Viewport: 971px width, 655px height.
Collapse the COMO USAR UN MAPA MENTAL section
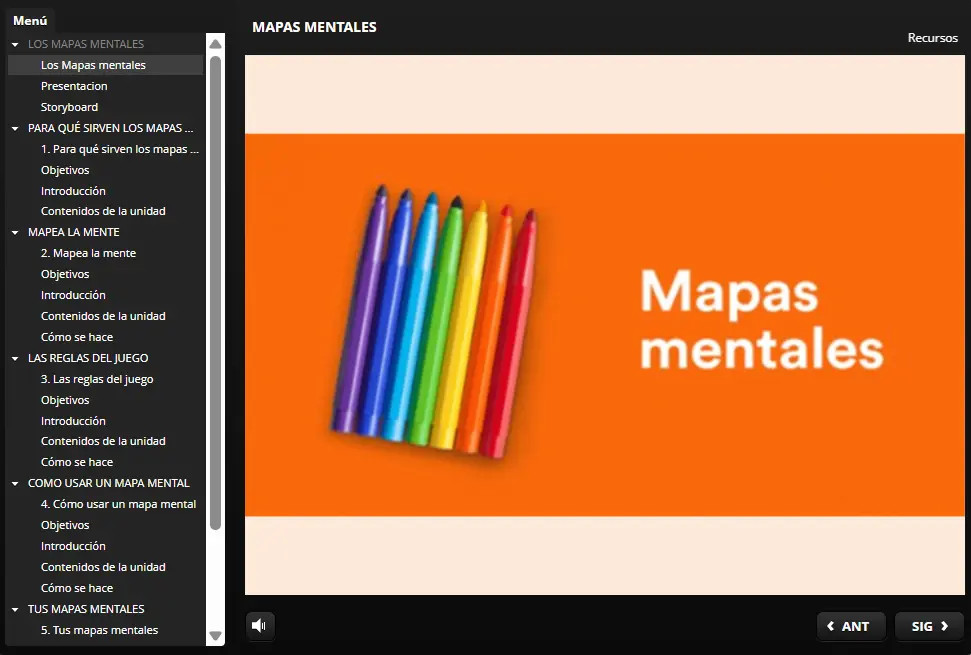15,484
